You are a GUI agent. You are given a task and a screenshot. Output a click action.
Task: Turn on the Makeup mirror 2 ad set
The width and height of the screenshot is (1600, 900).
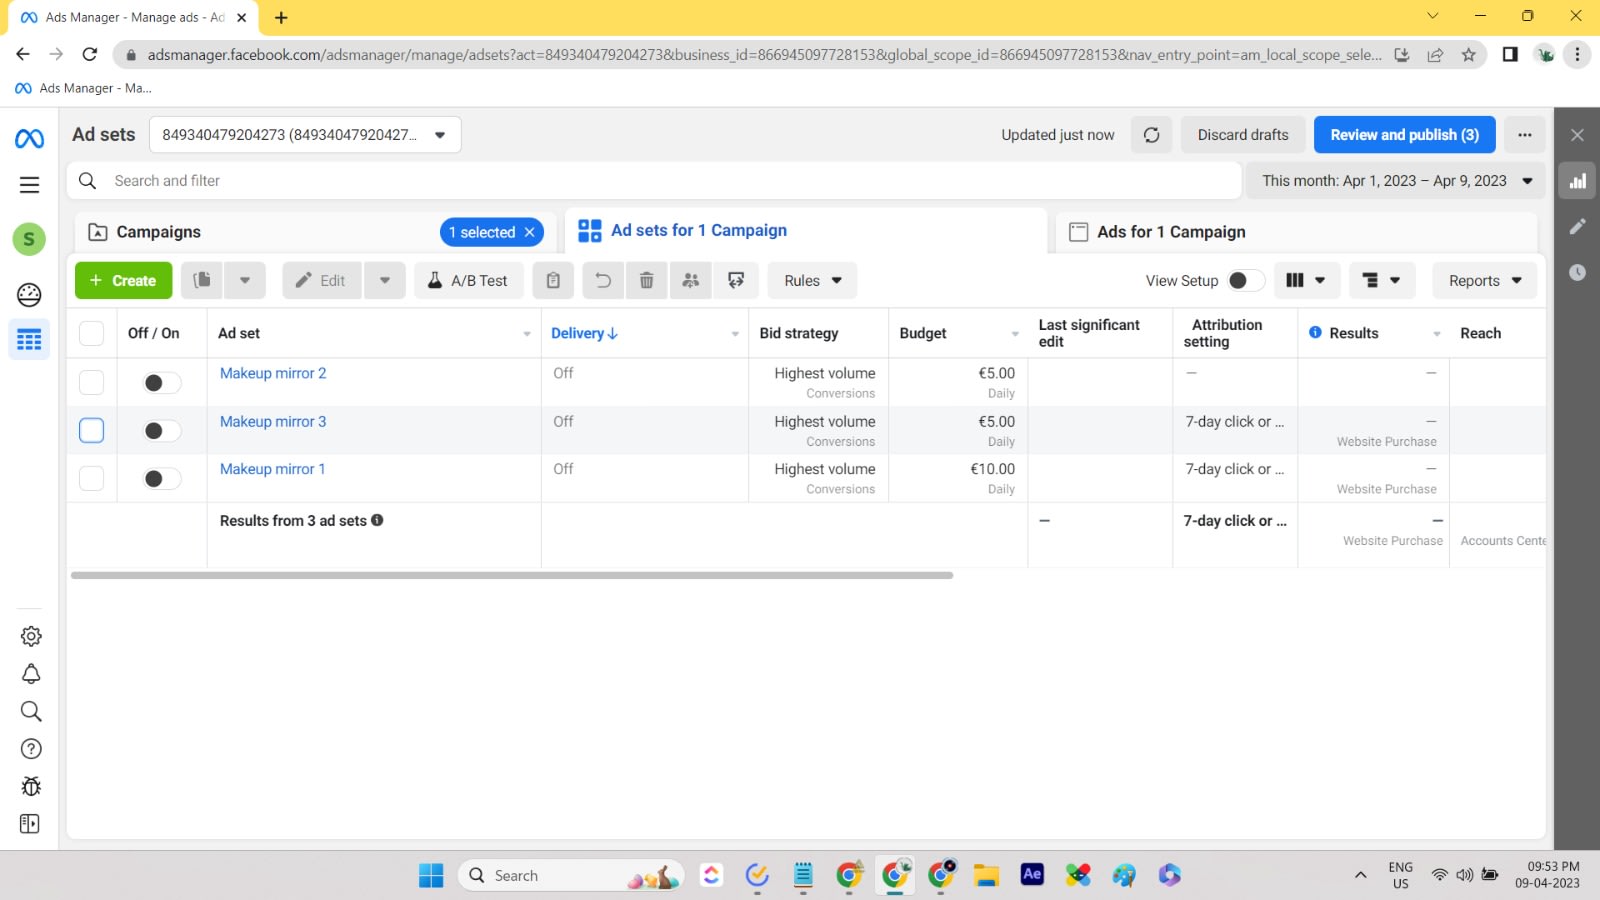(x=162, y=383)
